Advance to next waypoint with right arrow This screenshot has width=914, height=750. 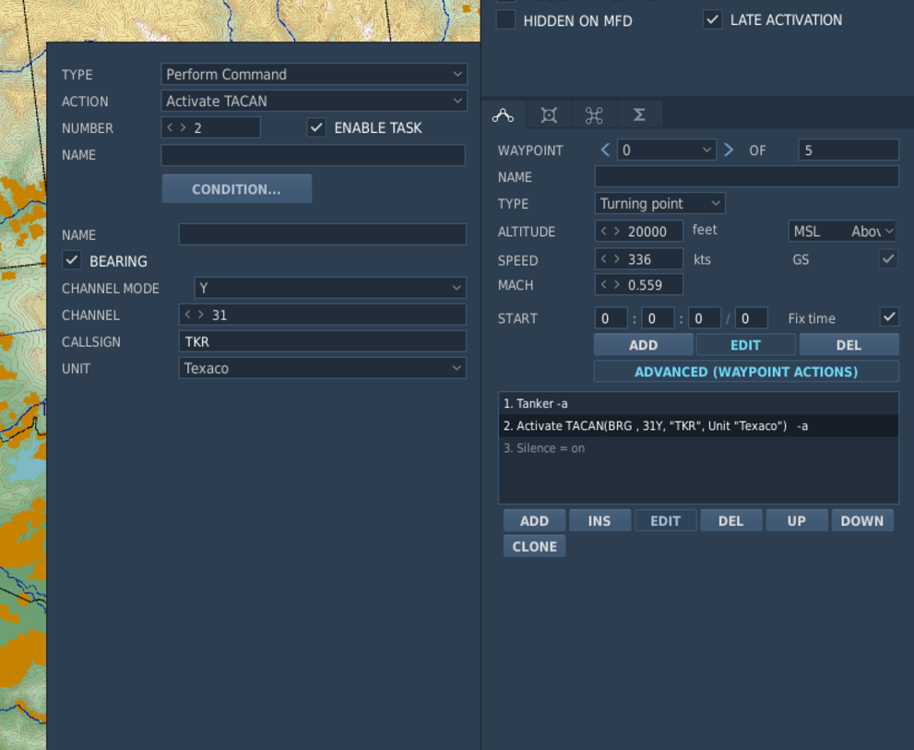pos(728,150)
